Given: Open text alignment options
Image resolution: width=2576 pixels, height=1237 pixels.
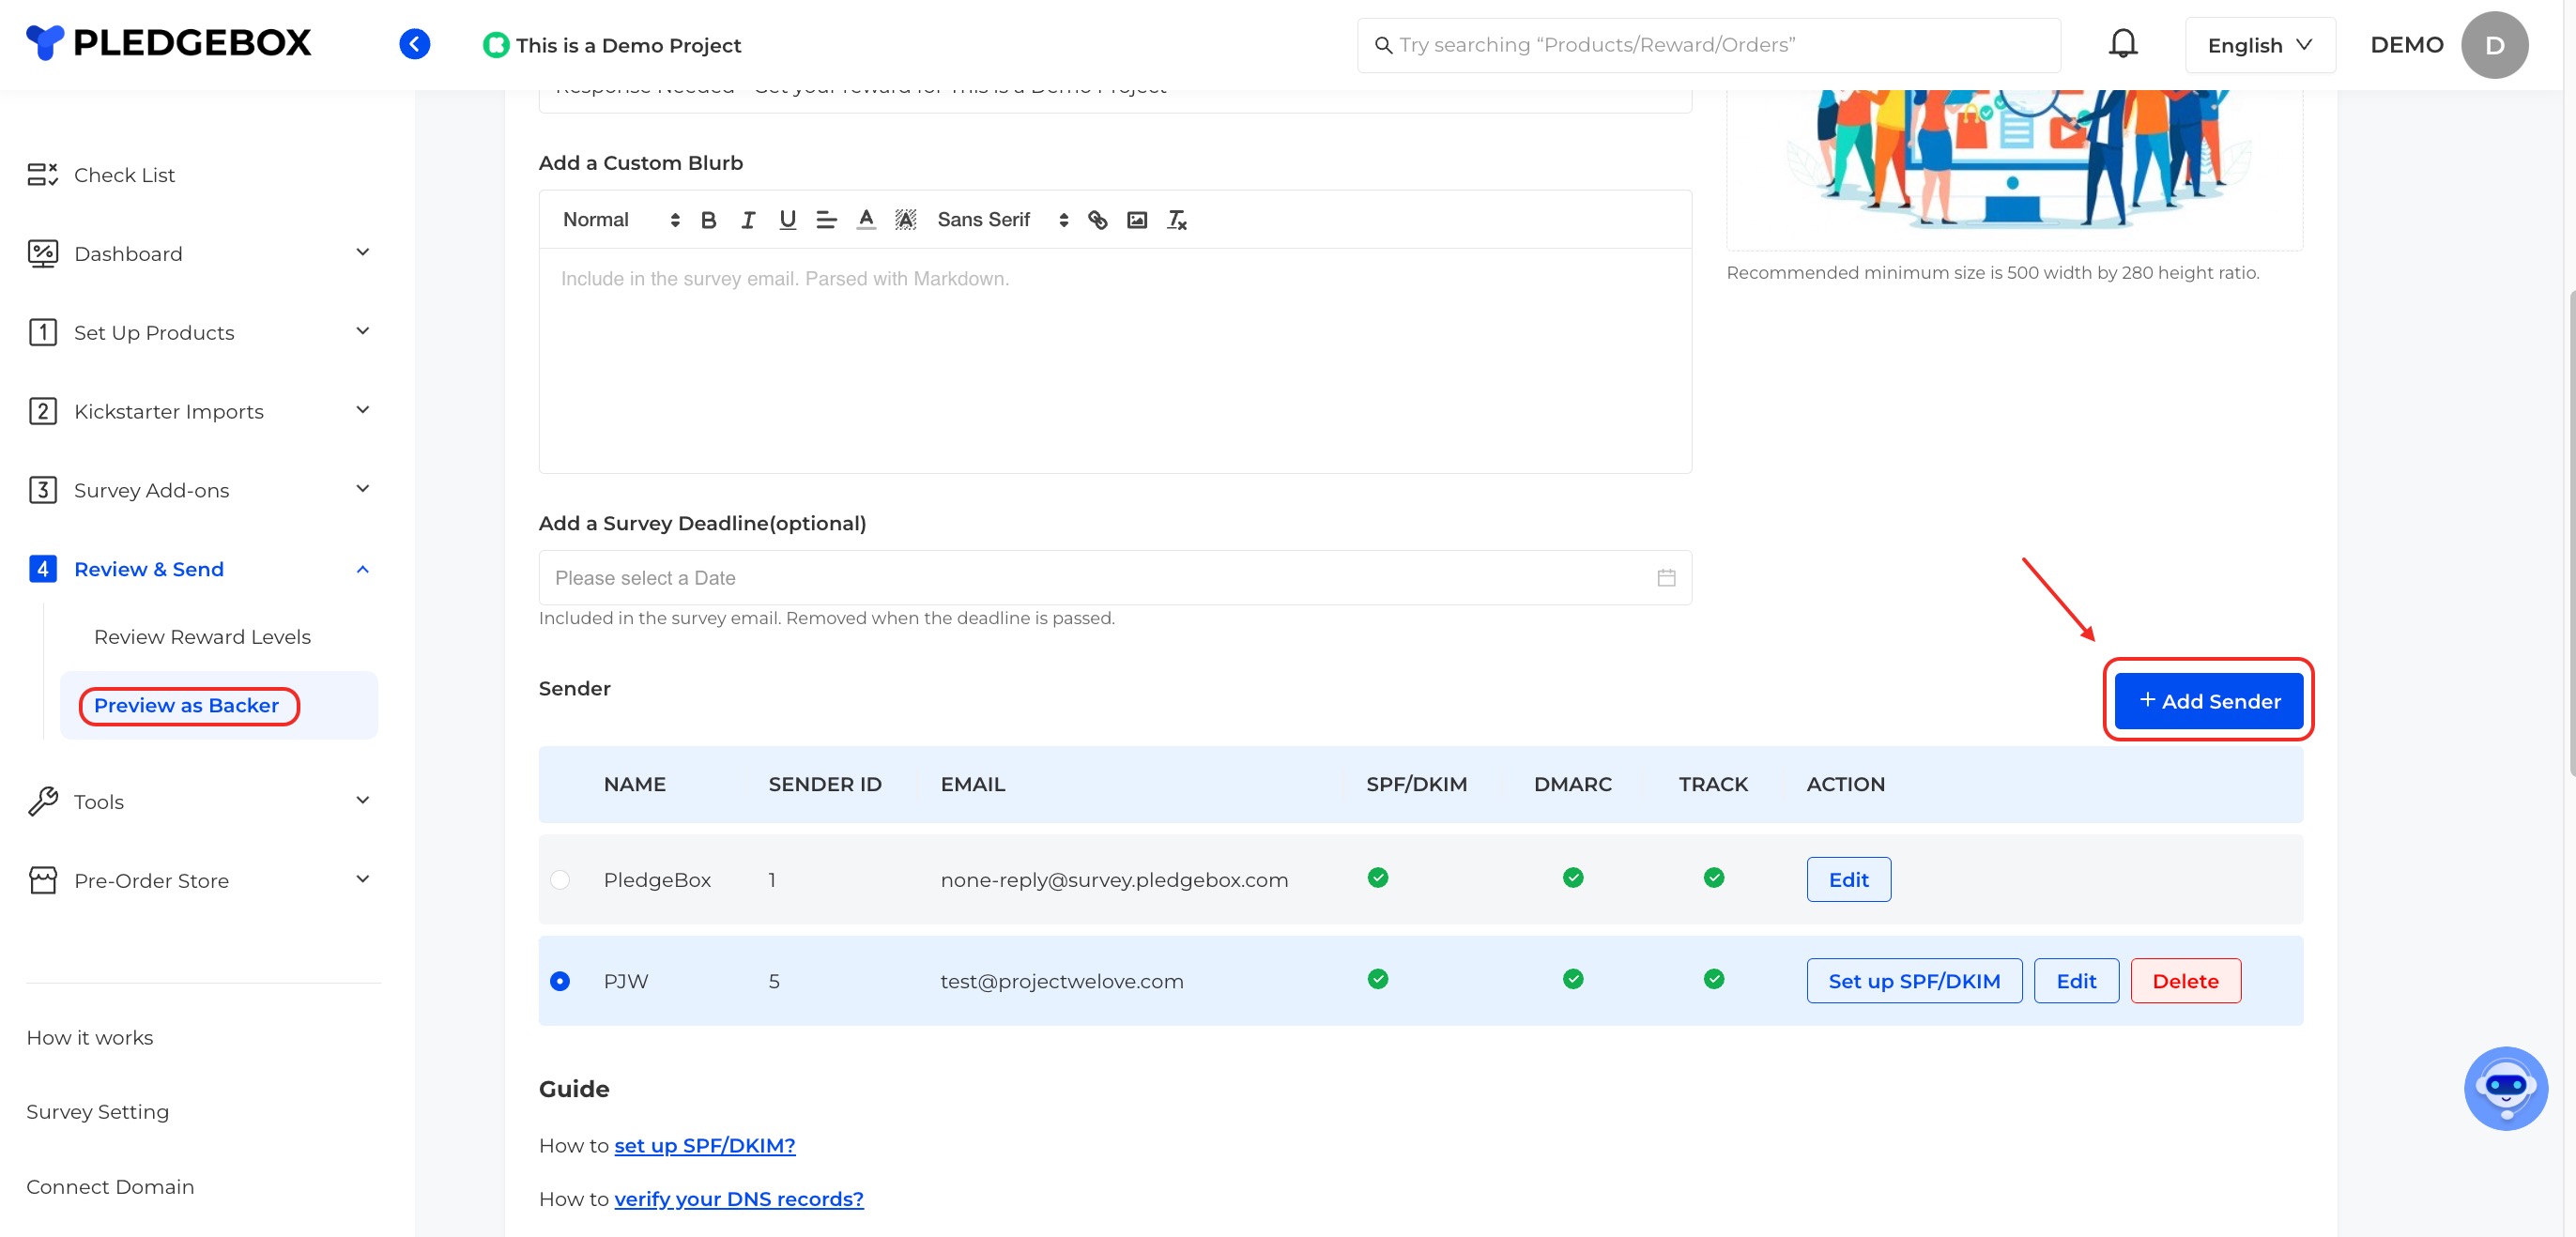Looking at the screenshot, I should click(x=826, y=220).
